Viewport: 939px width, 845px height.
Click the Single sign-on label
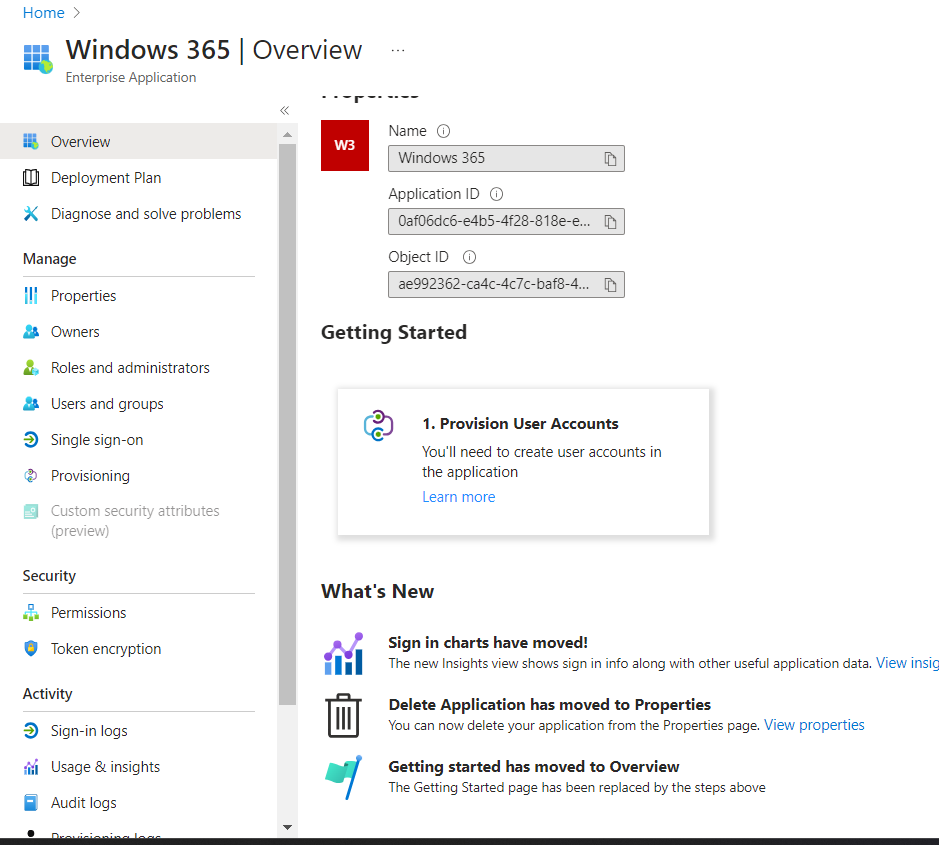pos(97,440)
